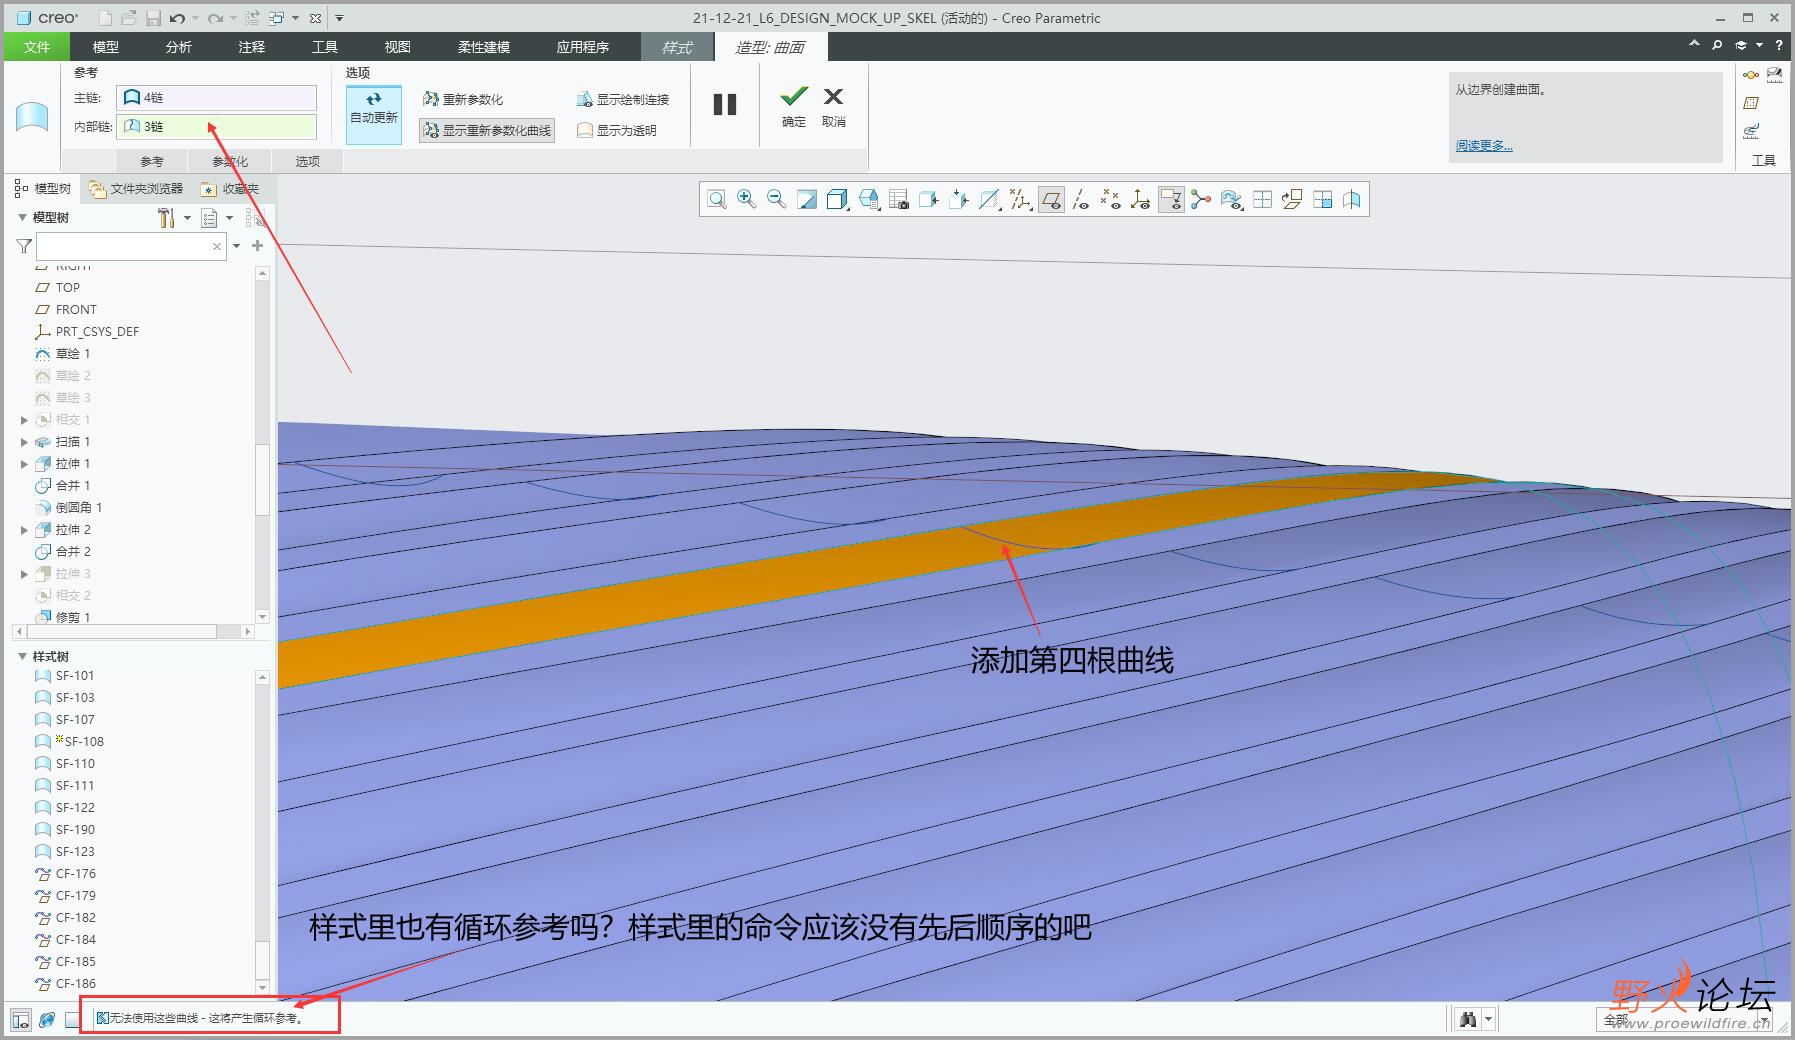Select the Zoom Out tool
This screenshot has height=1040, width=1795.
pyautogui.click(x=776, y=200)
